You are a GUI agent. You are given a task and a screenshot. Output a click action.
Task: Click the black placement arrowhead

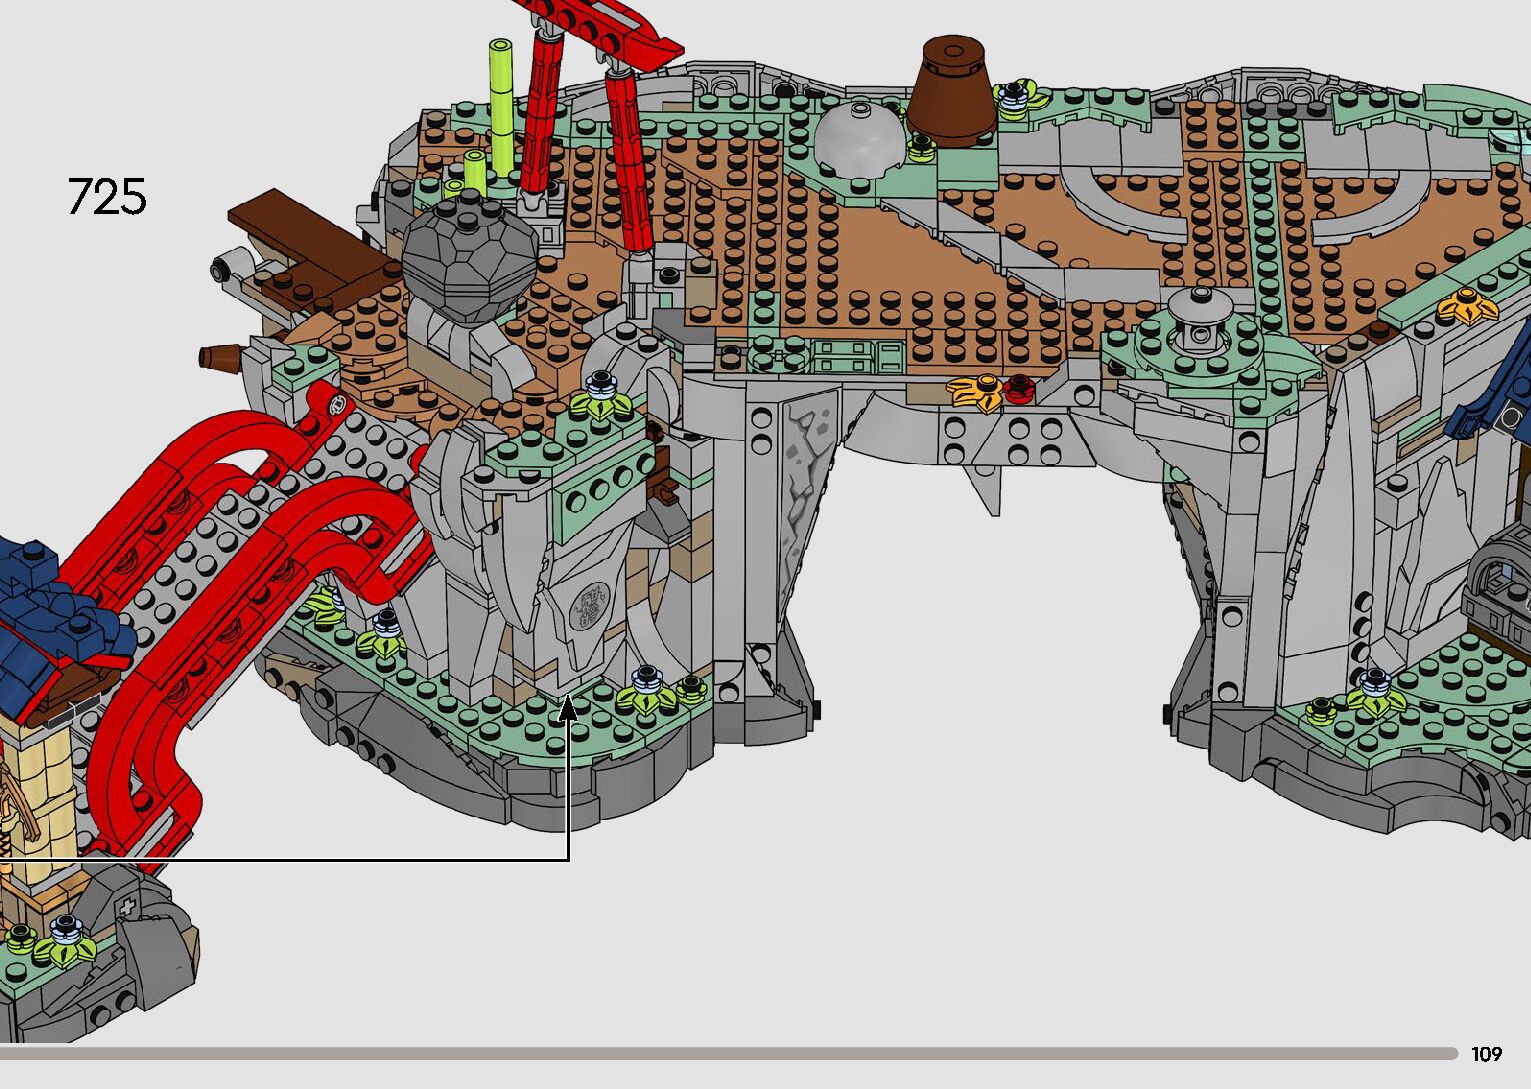pos(568,709)
